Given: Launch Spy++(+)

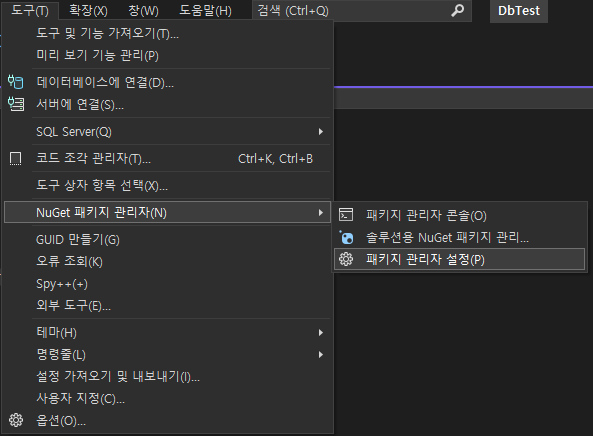Looking at the screenshot, I should [168, 284].
